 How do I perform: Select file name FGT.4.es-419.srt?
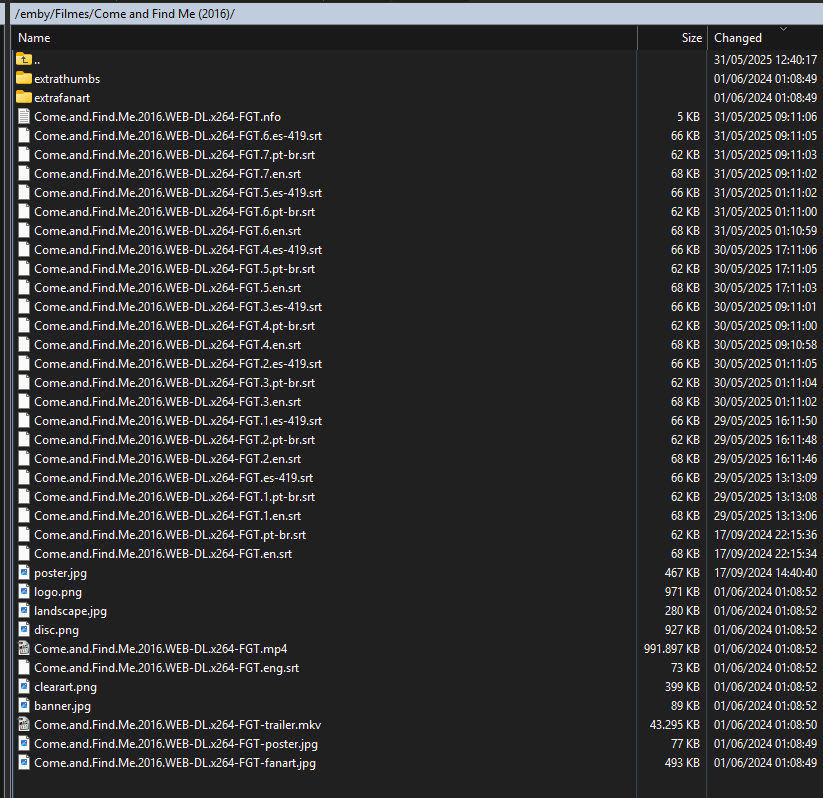pyautogui.click(x=178, y=249)
